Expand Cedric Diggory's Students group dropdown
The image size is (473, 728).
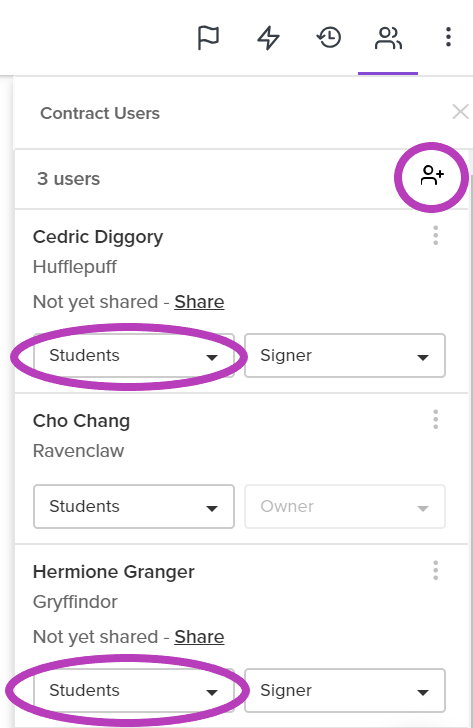pyautogui.click(x=134, y=356)
